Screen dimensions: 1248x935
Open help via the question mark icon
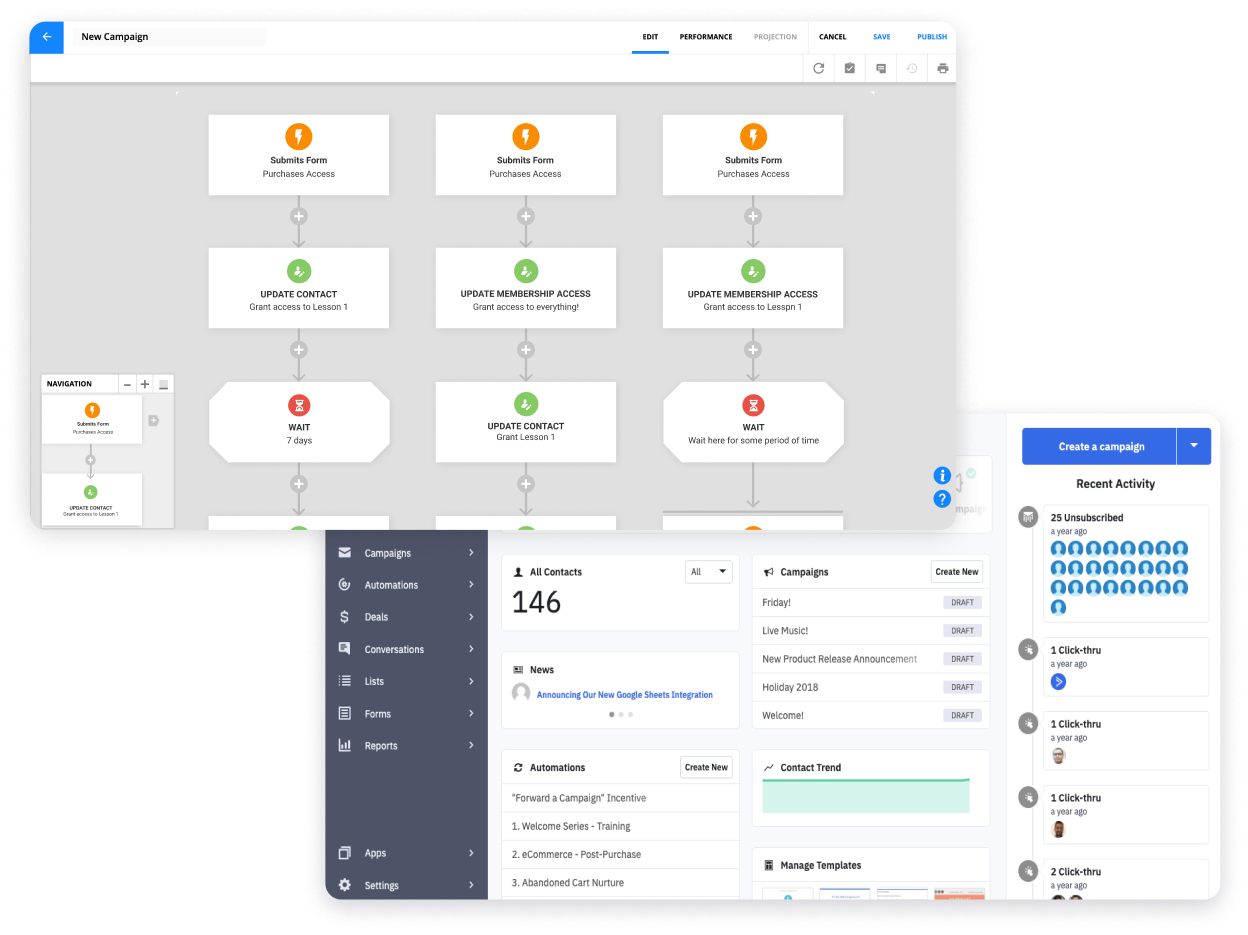coord(941,499)
